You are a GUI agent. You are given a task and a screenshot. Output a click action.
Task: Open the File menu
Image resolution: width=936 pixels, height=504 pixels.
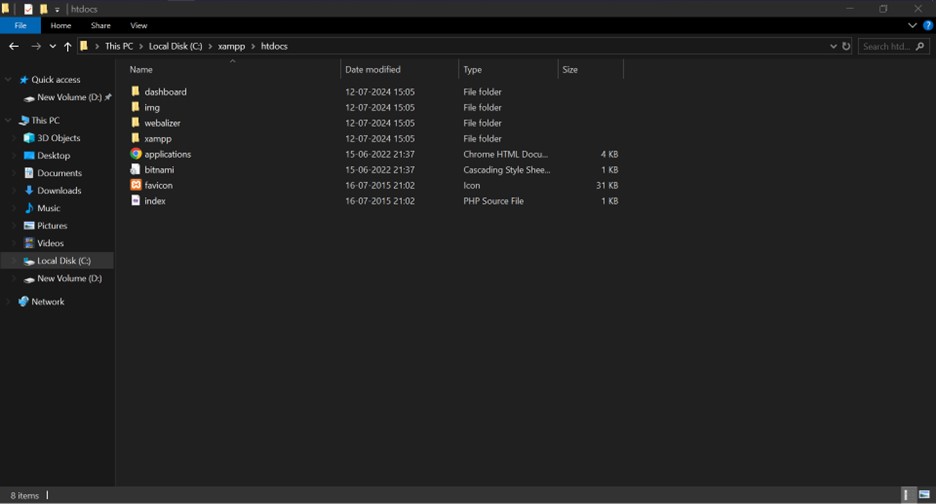click(20, 26)
